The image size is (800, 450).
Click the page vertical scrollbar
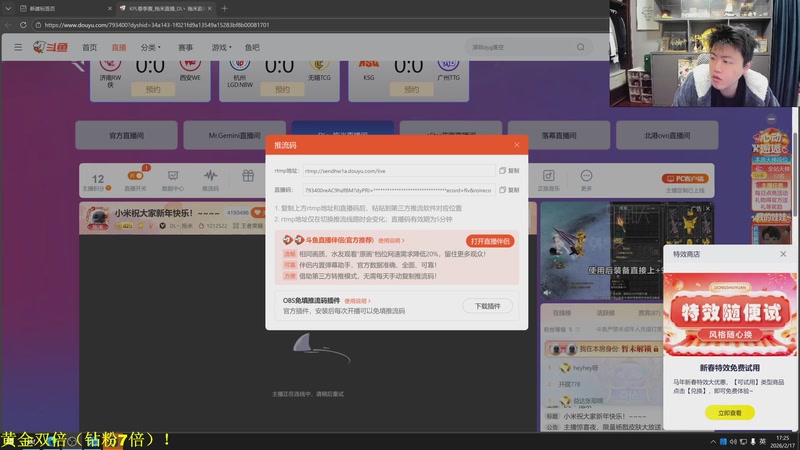click(796, 173)
